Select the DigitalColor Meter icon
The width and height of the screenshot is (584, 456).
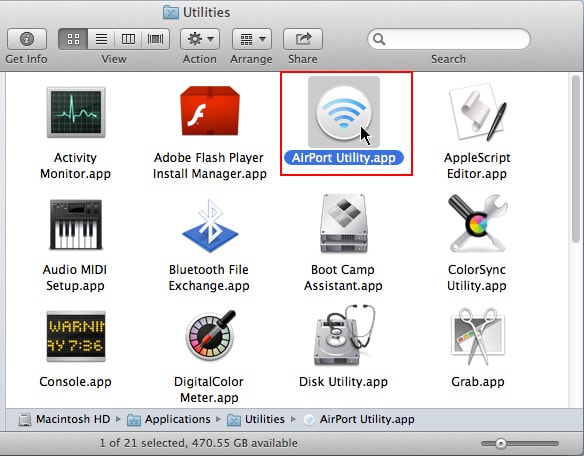[211, 335]
